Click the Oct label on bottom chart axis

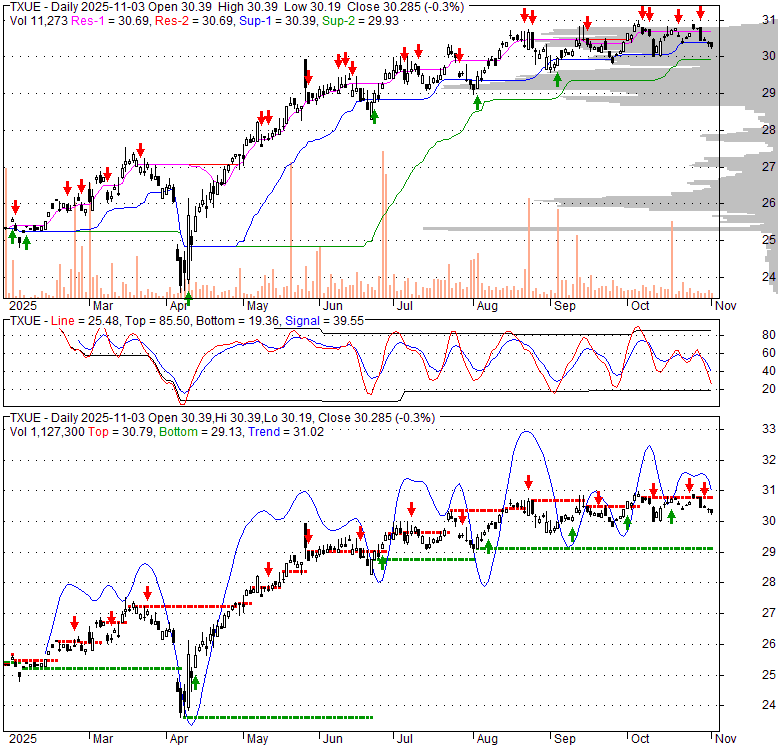click(640, 739)
